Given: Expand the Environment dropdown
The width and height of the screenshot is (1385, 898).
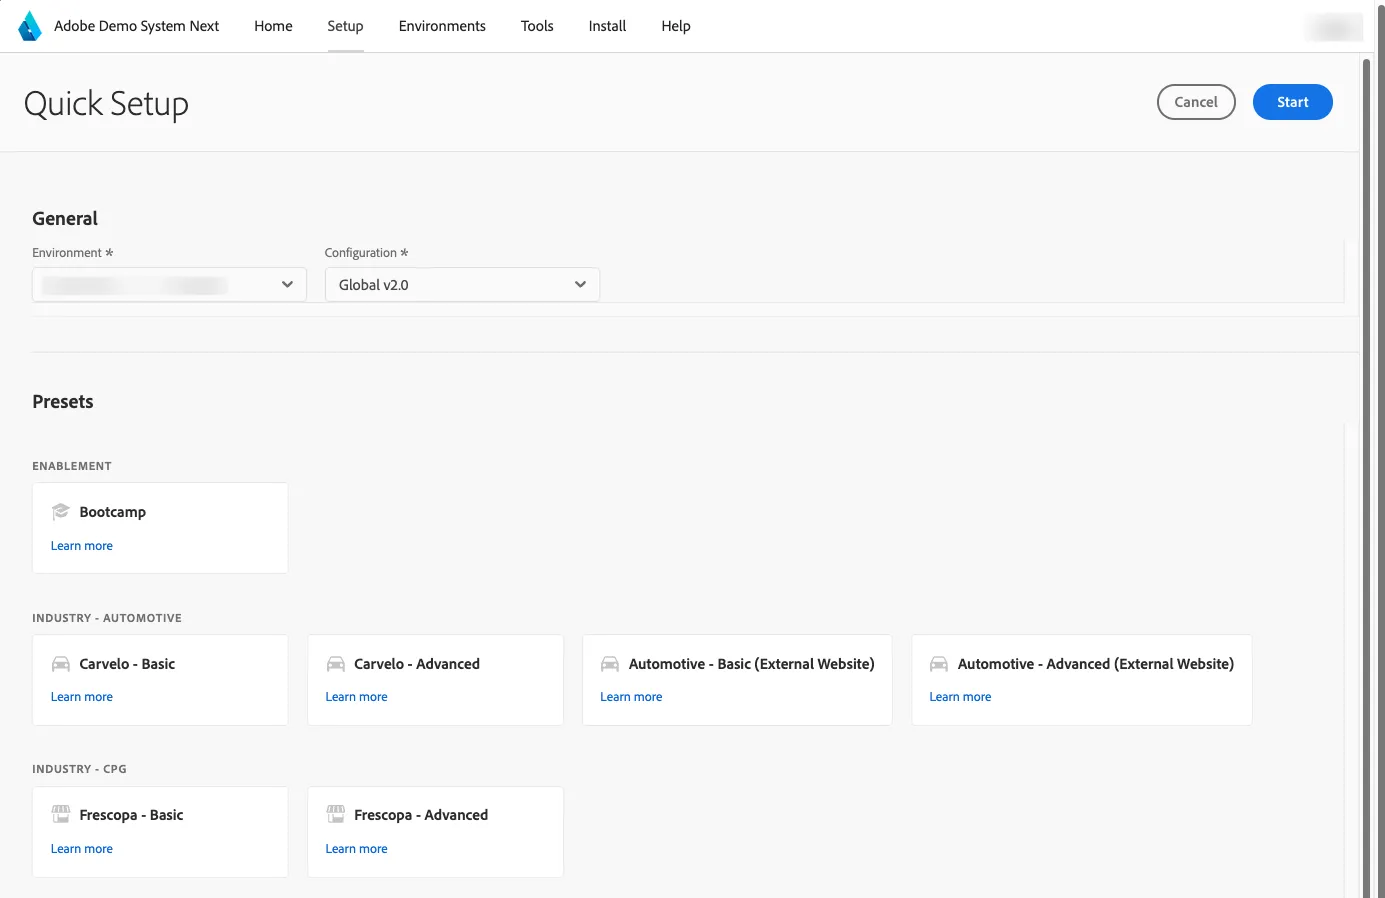Looking at the screenshot, I should click(x=169, y=285).
